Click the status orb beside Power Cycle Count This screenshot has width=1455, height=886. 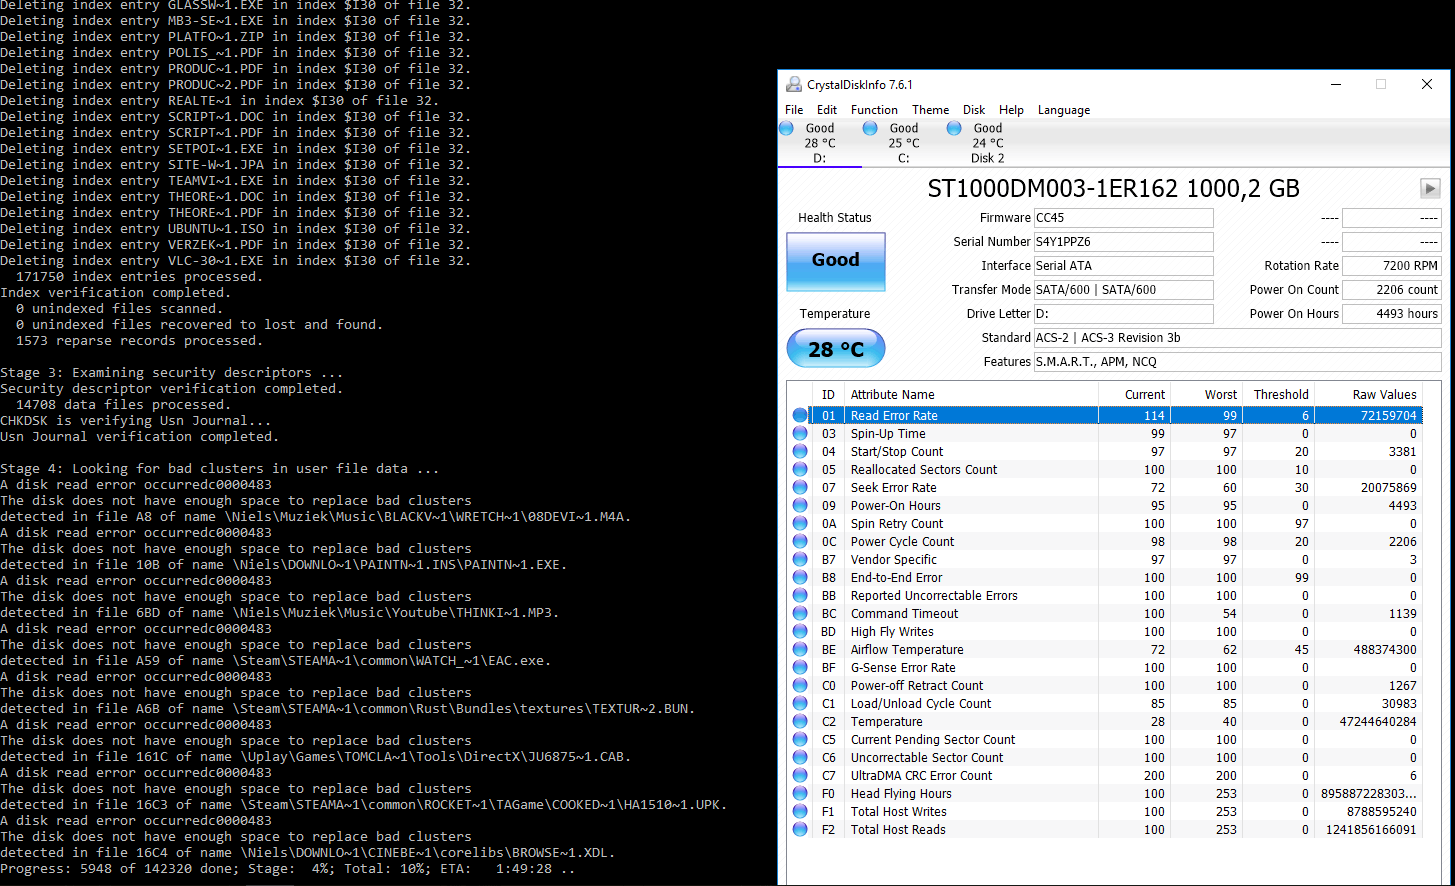[800, 541]
